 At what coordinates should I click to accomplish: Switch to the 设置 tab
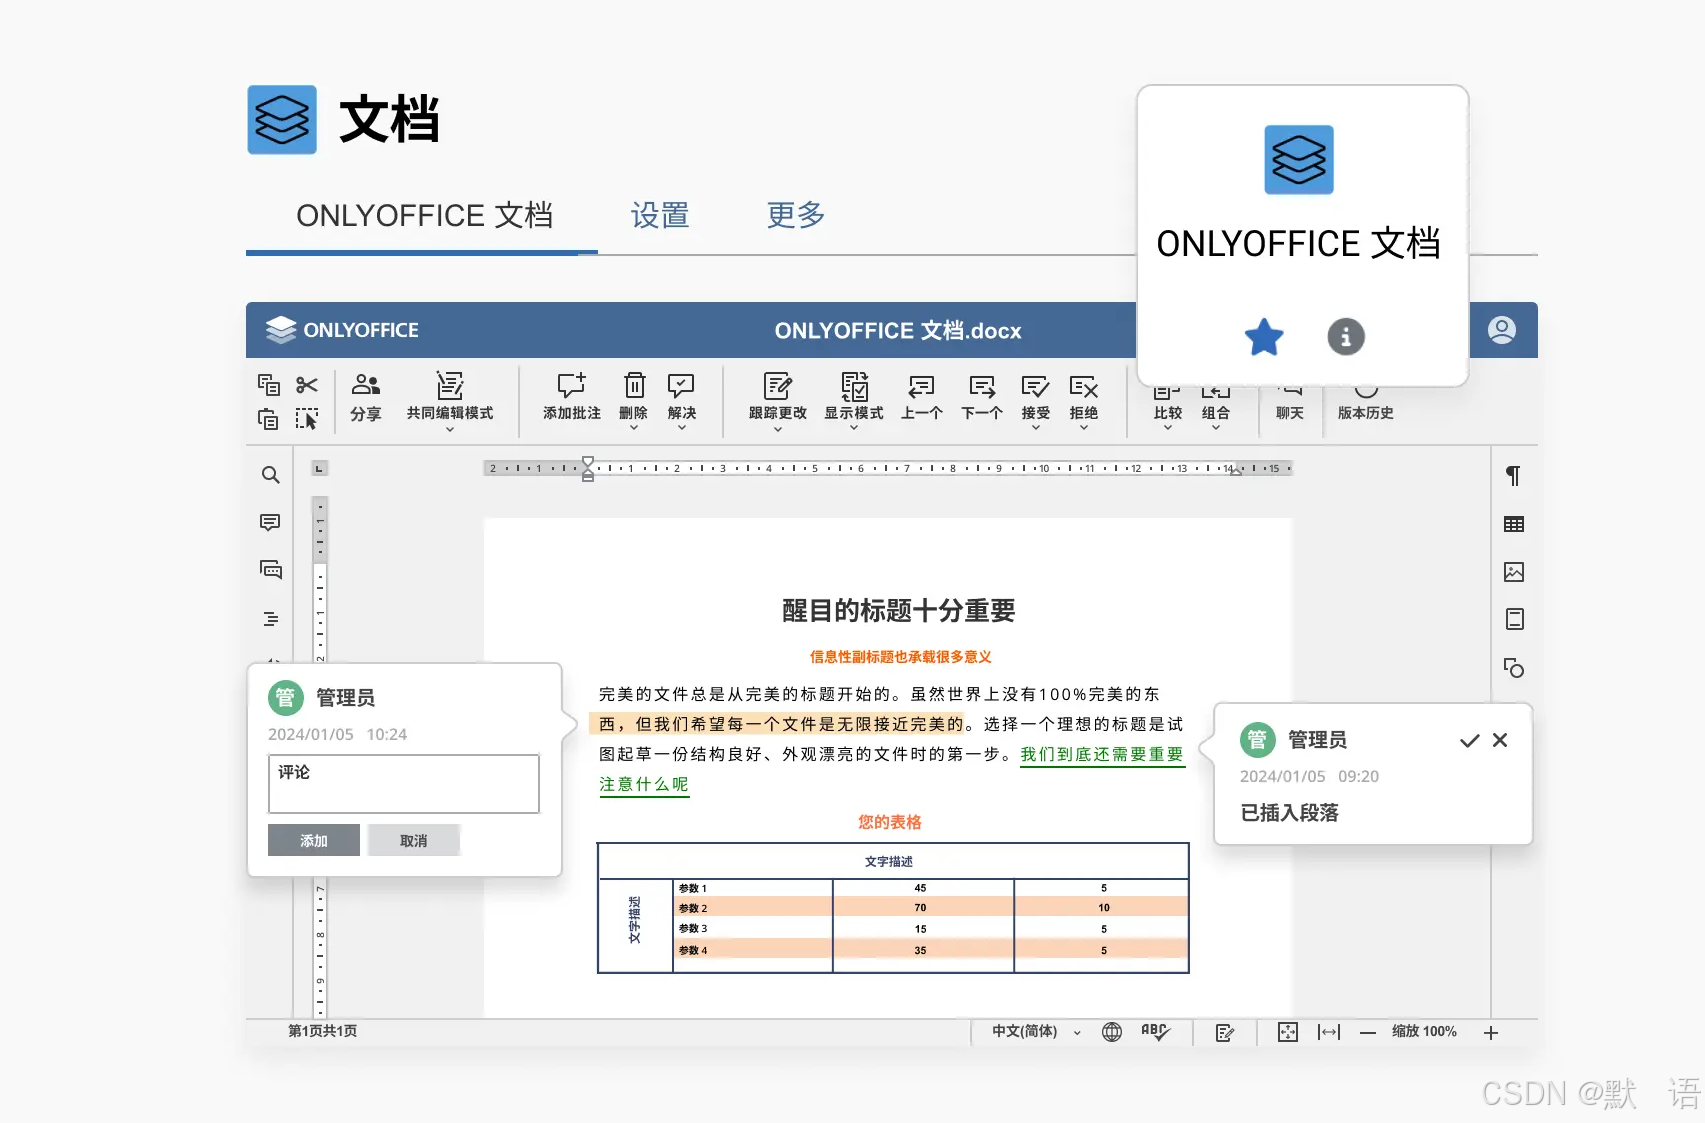click(x=660, y=215)
